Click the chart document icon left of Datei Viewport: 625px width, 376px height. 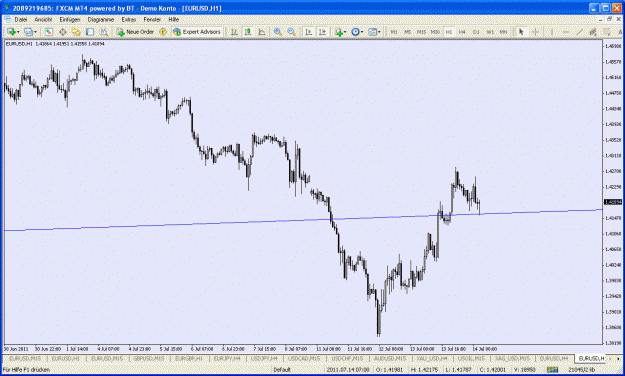[x=8, y=19]
